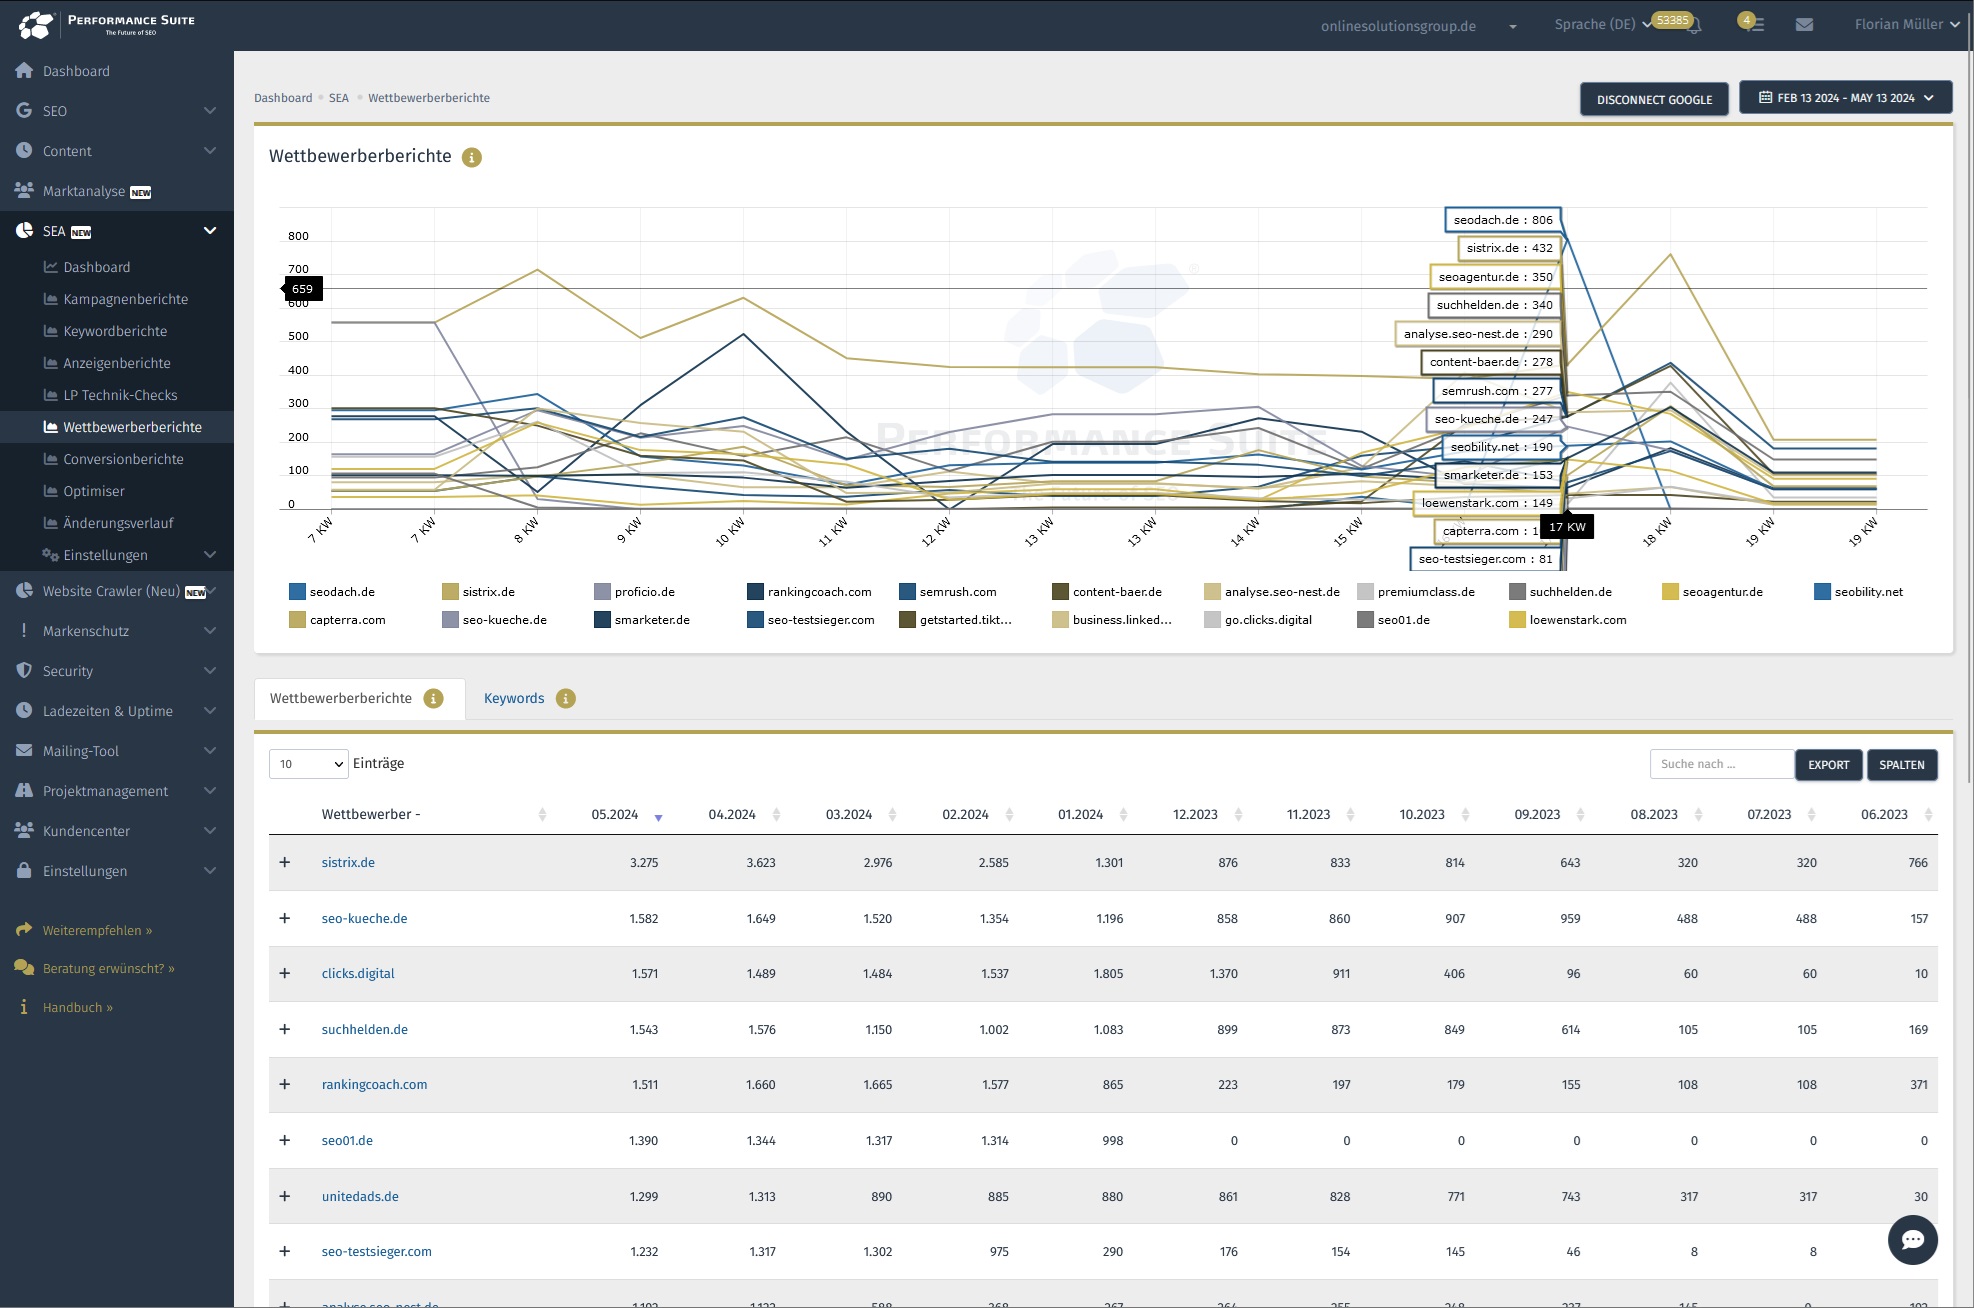Click the Projektmanagement icon in sidebar
This screenshot has height=1308, width=1974.
[24, 790]
